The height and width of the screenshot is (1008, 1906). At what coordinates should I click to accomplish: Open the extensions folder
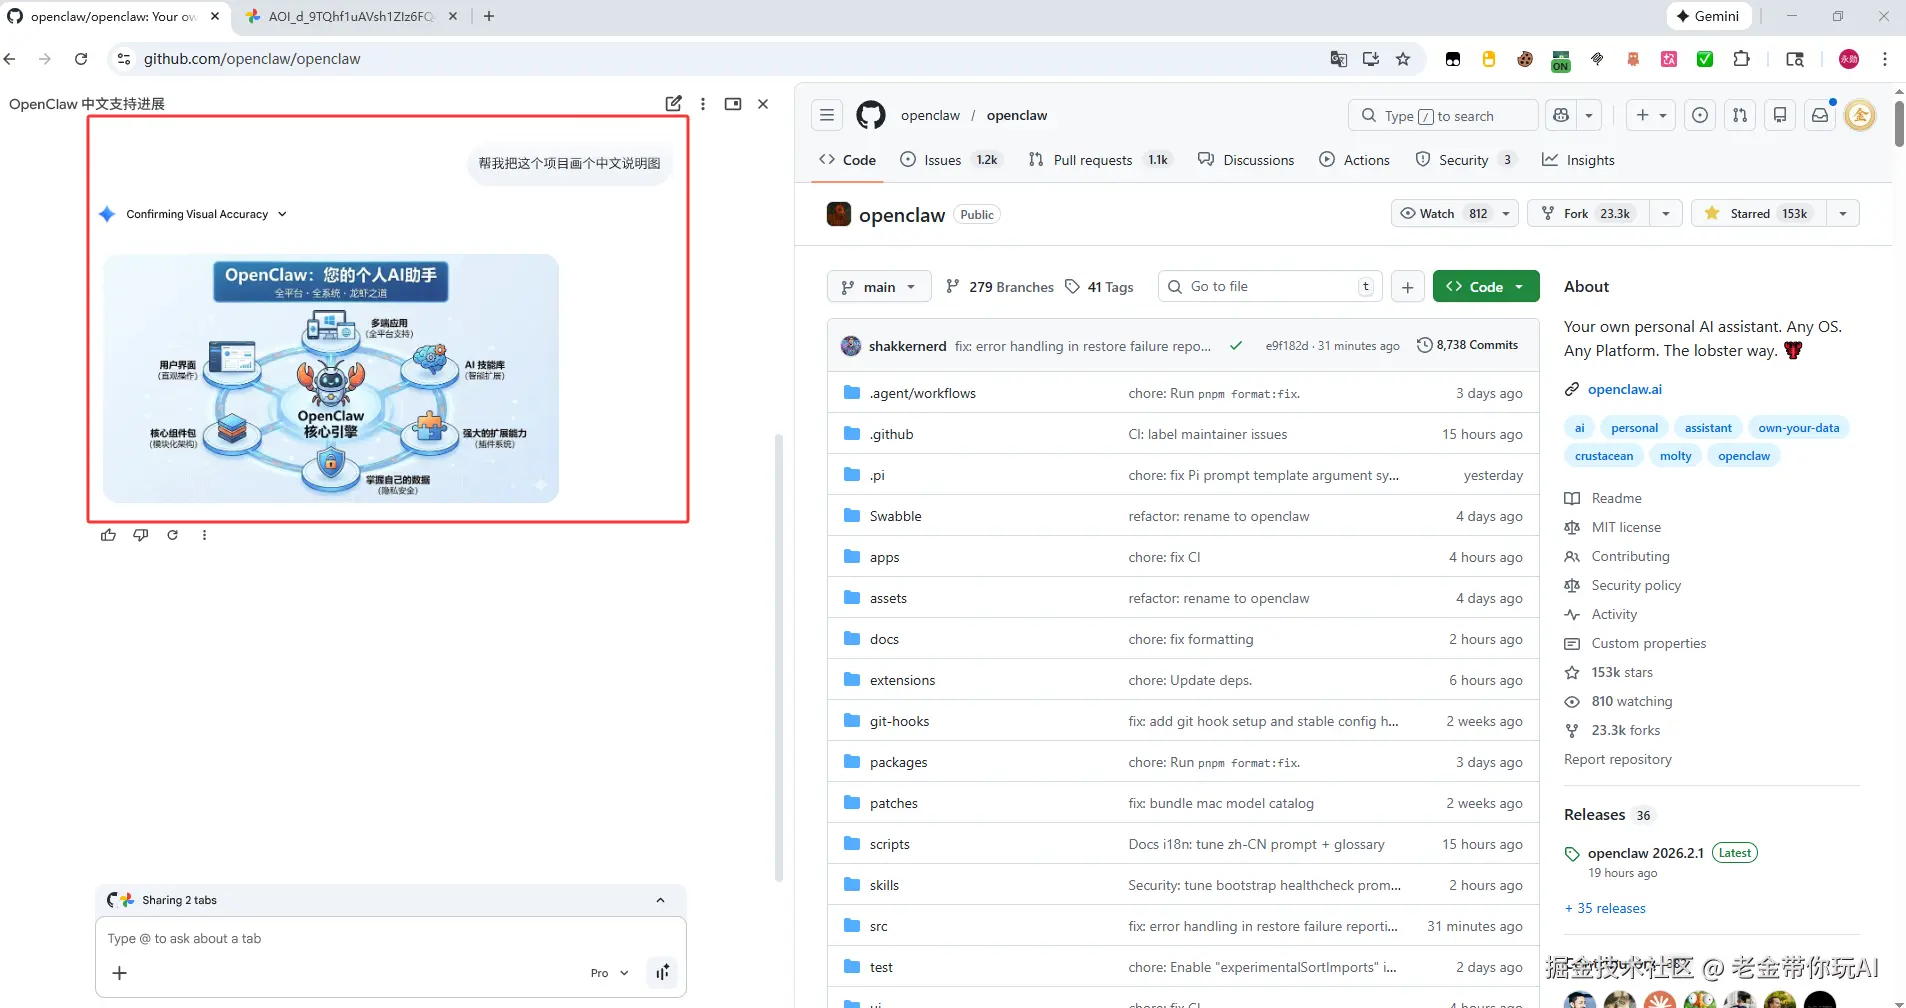tap(902, 680)
